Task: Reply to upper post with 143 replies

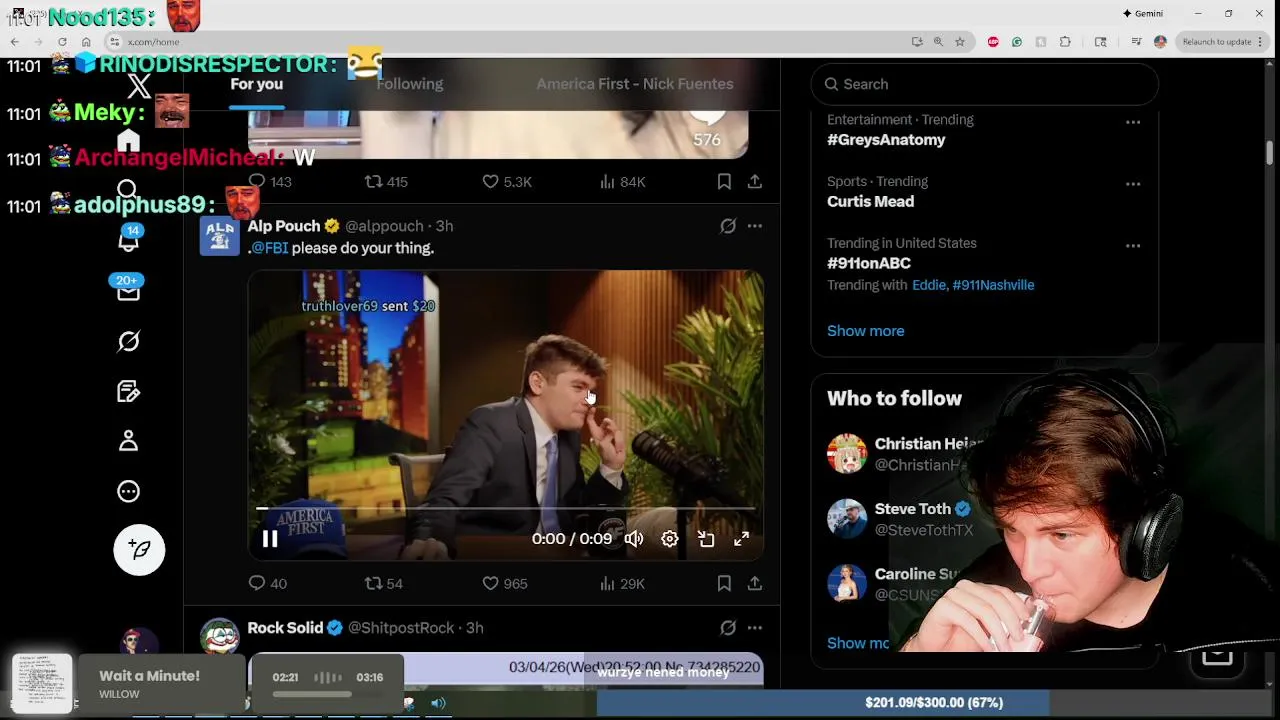Action: [x=270, y=182]
